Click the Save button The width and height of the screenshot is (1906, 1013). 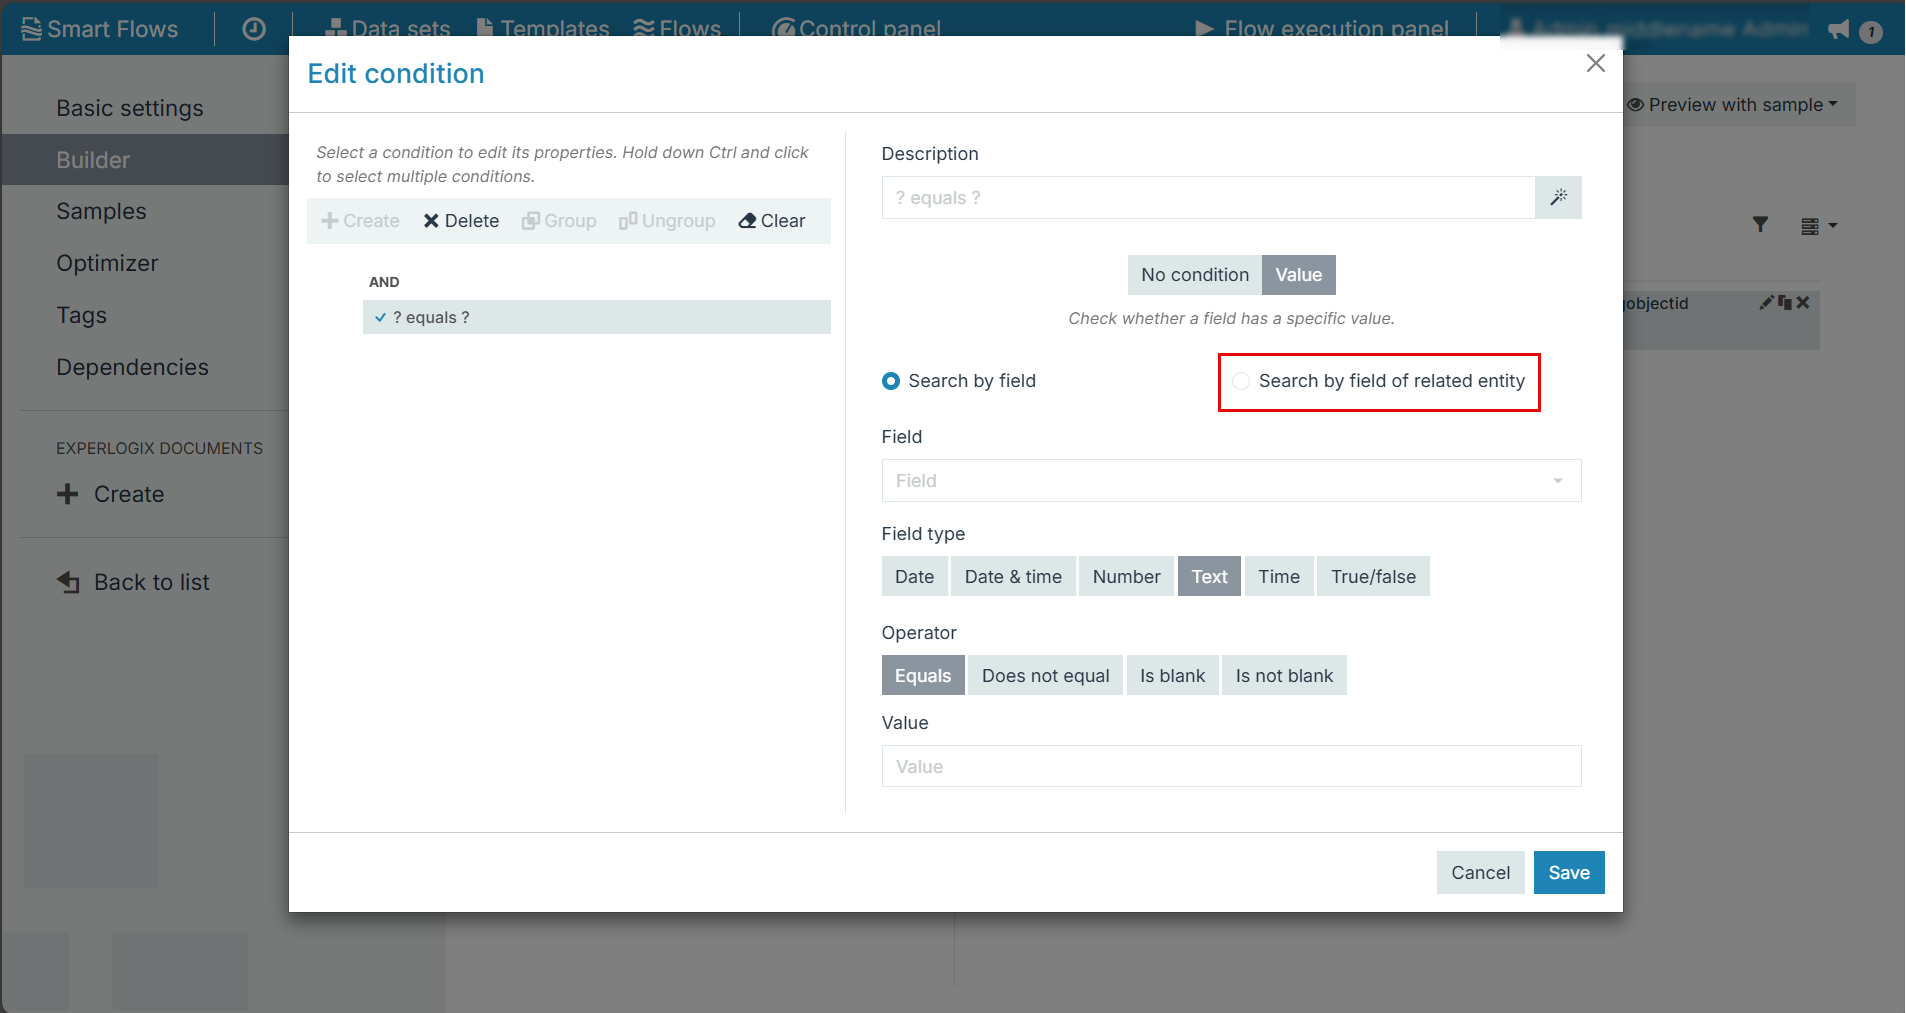pos(1568,873)
